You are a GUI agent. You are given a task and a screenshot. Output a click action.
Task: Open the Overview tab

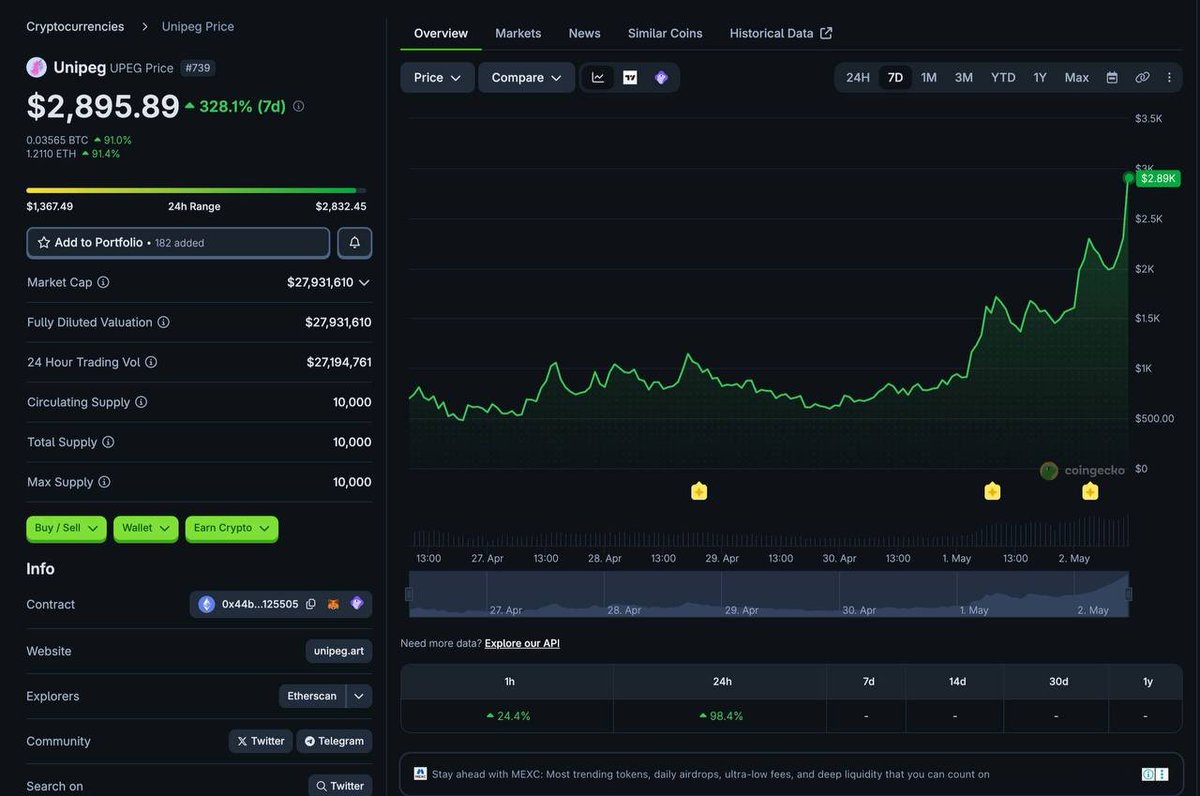441,33
